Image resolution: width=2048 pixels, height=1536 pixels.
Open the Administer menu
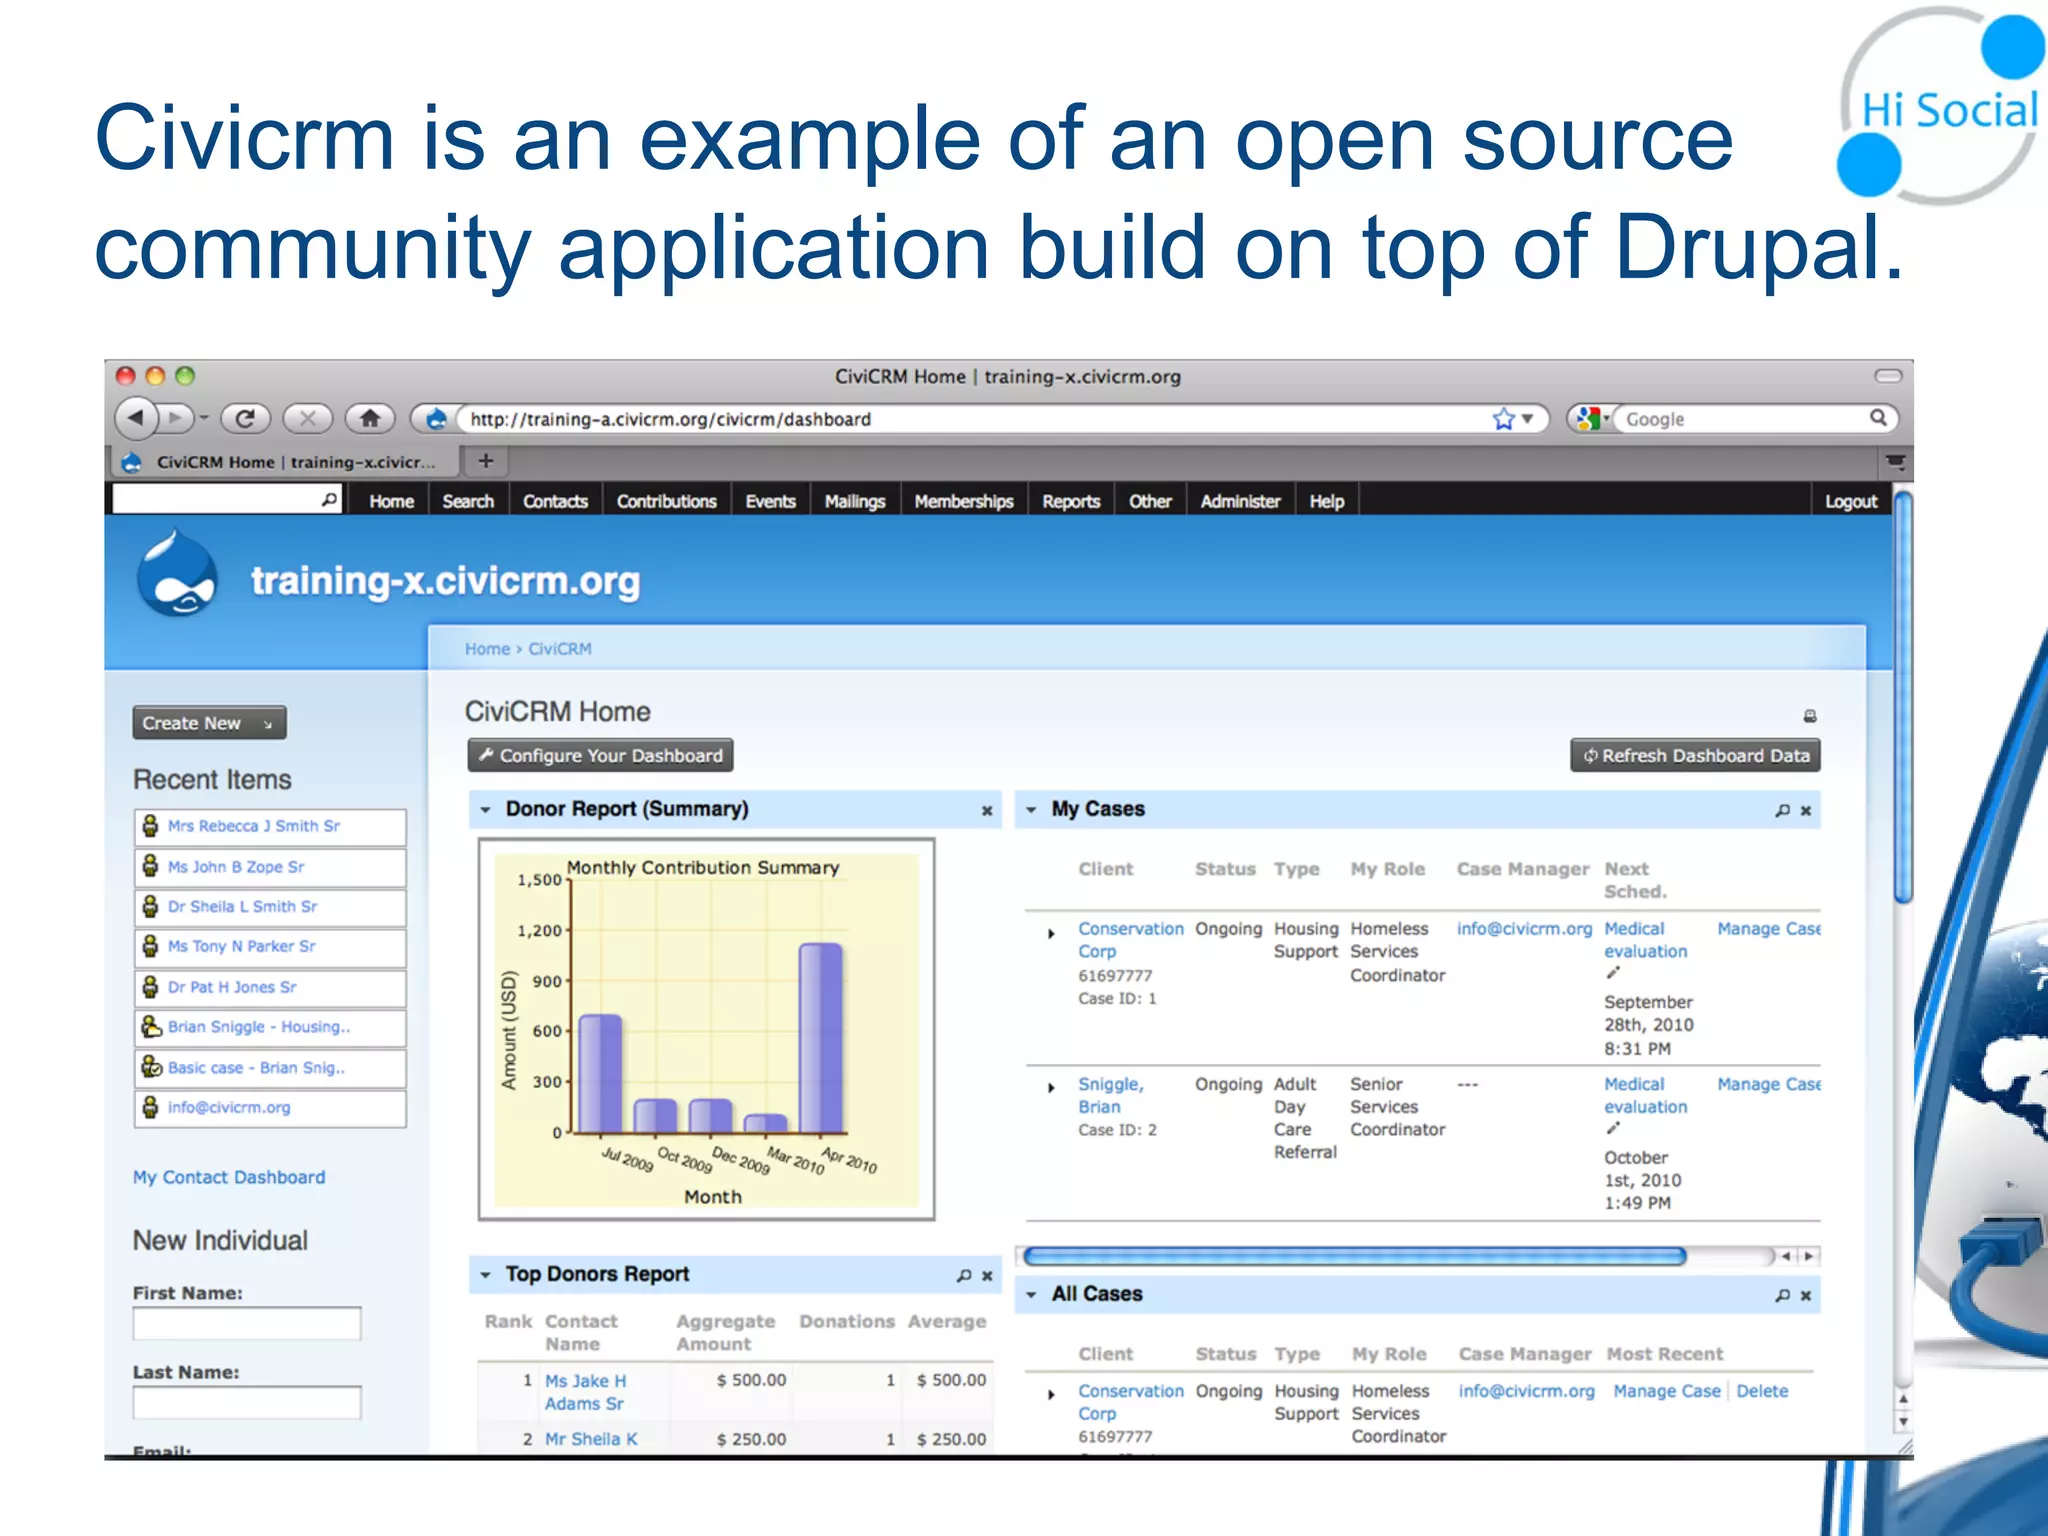click(x=1239, y=501)
